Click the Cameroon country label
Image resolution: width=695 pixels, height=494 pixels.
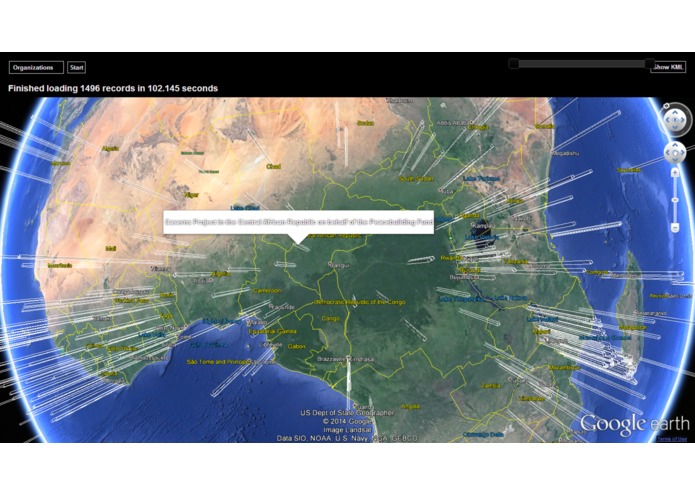pyautogui.click(x=267, y=291)
